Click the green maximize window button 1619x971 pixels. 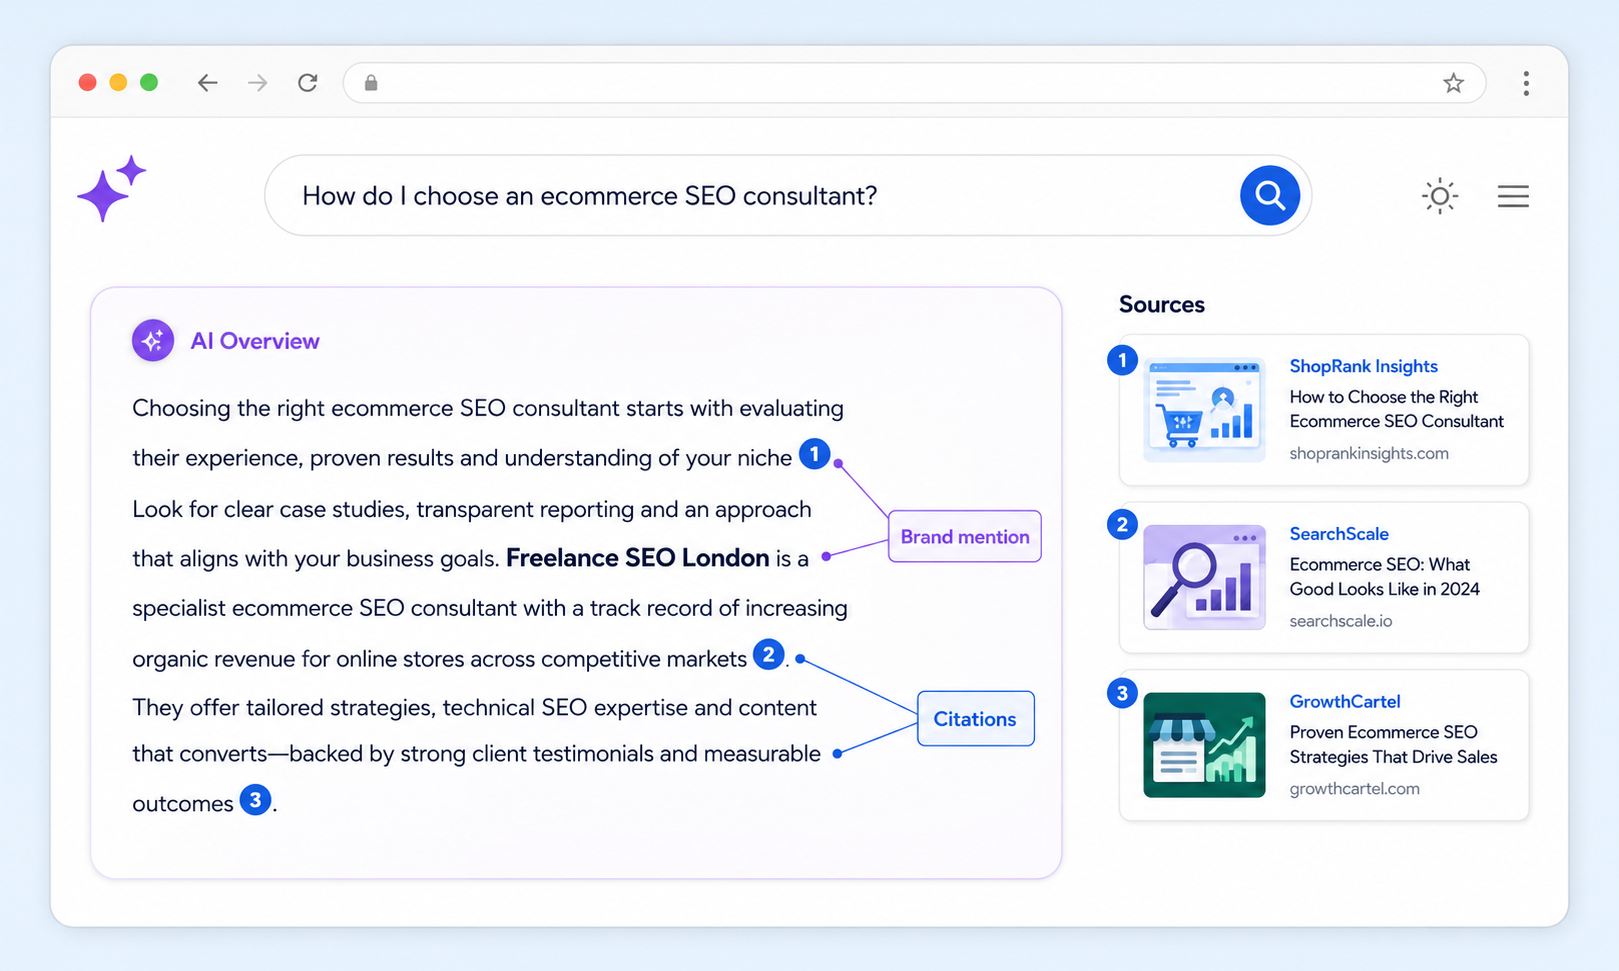tap(149, 82)
